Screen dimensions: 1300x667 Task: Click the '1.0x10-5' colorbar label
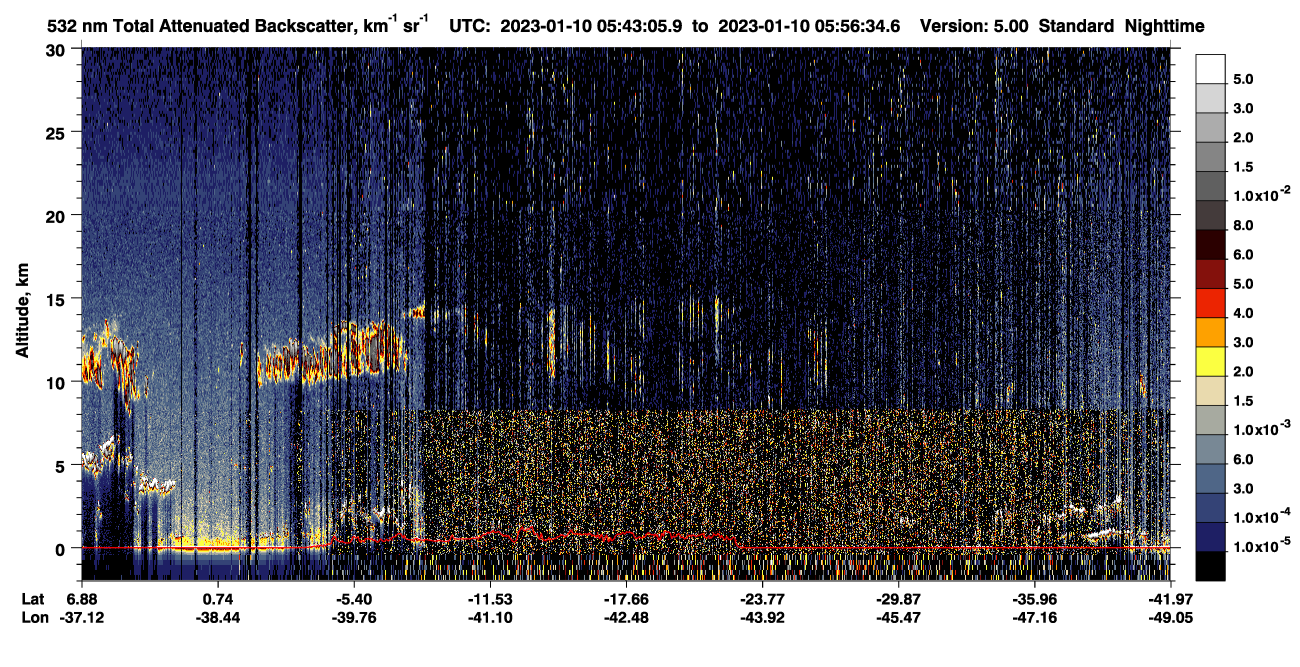click(1263, 546)
